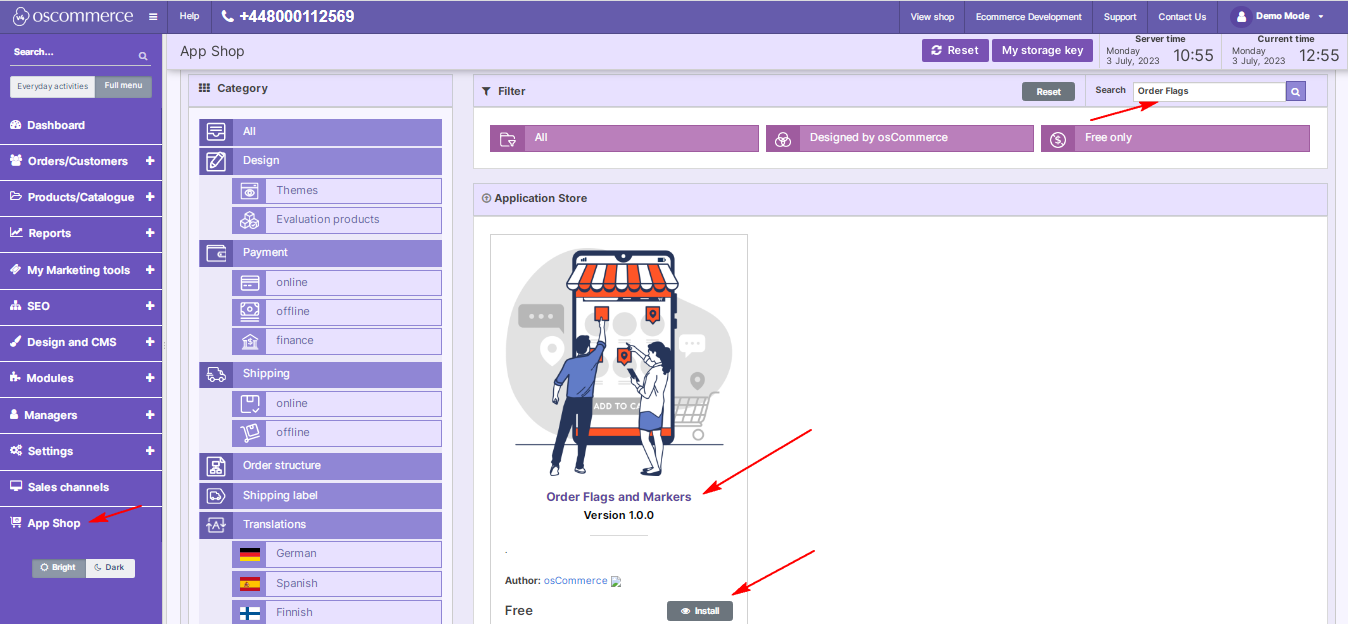The image size is (1348, 624).
Task: Click the Order Flags search input field
Action: (1209, 91)
